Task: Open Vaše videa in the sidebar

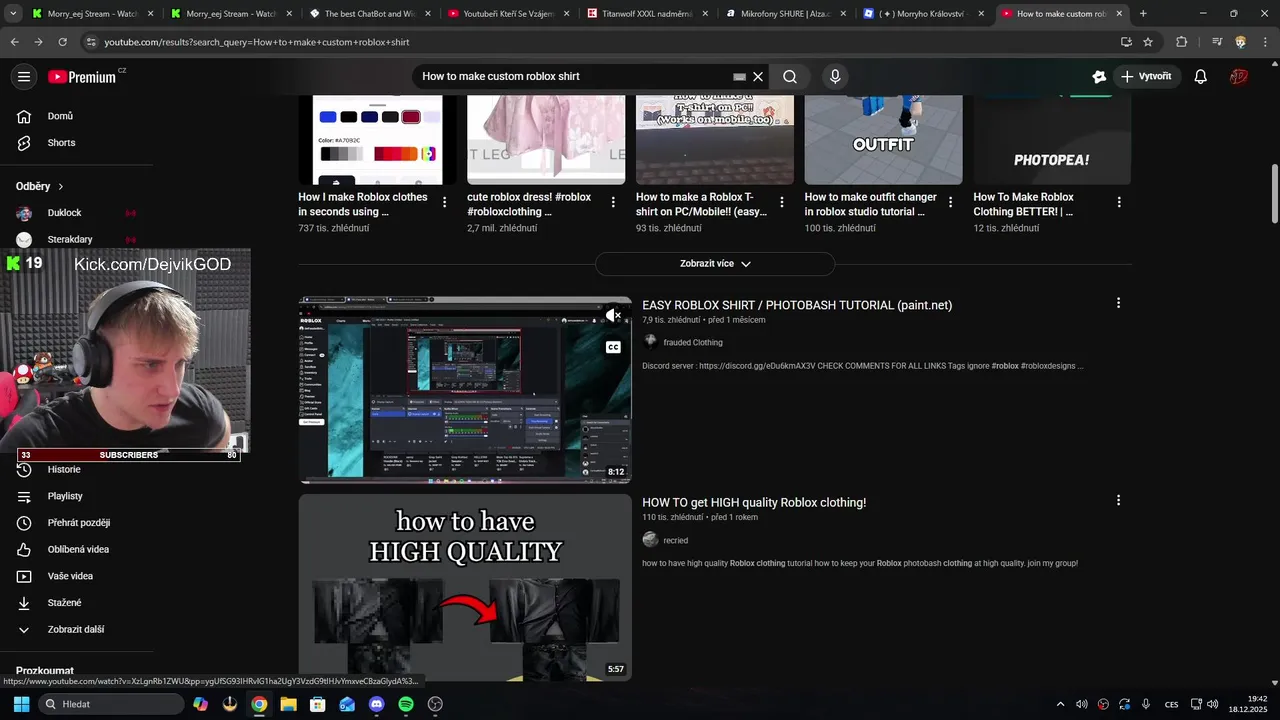Action: pos(70,577)
